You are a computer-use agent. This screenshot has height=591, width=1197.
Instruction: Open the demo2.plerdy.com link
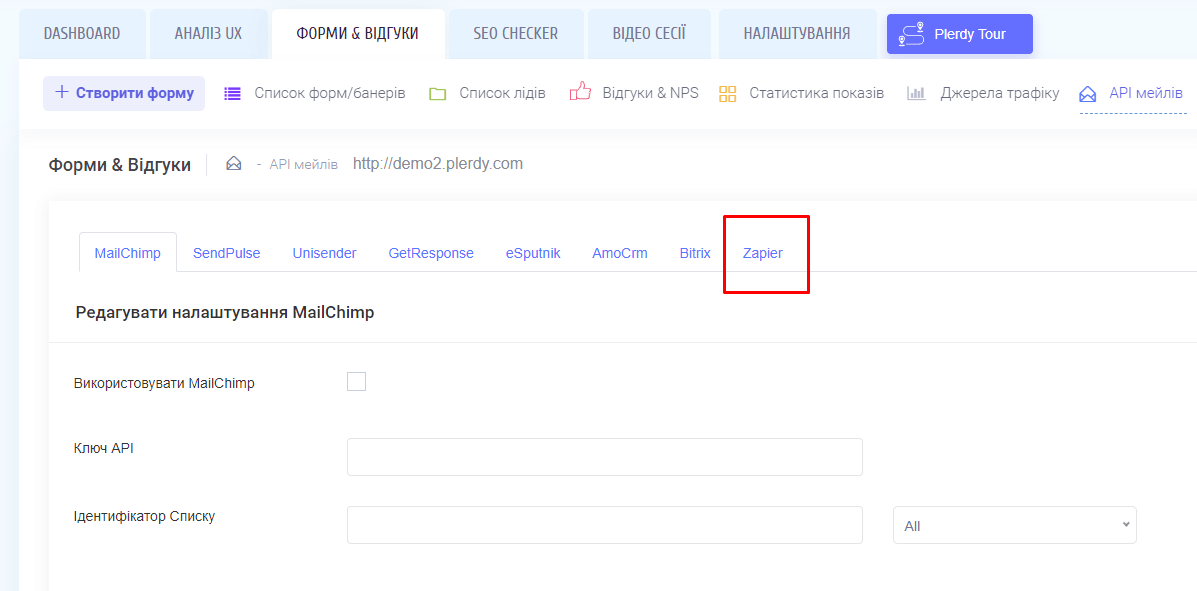[x=437, y=164]
